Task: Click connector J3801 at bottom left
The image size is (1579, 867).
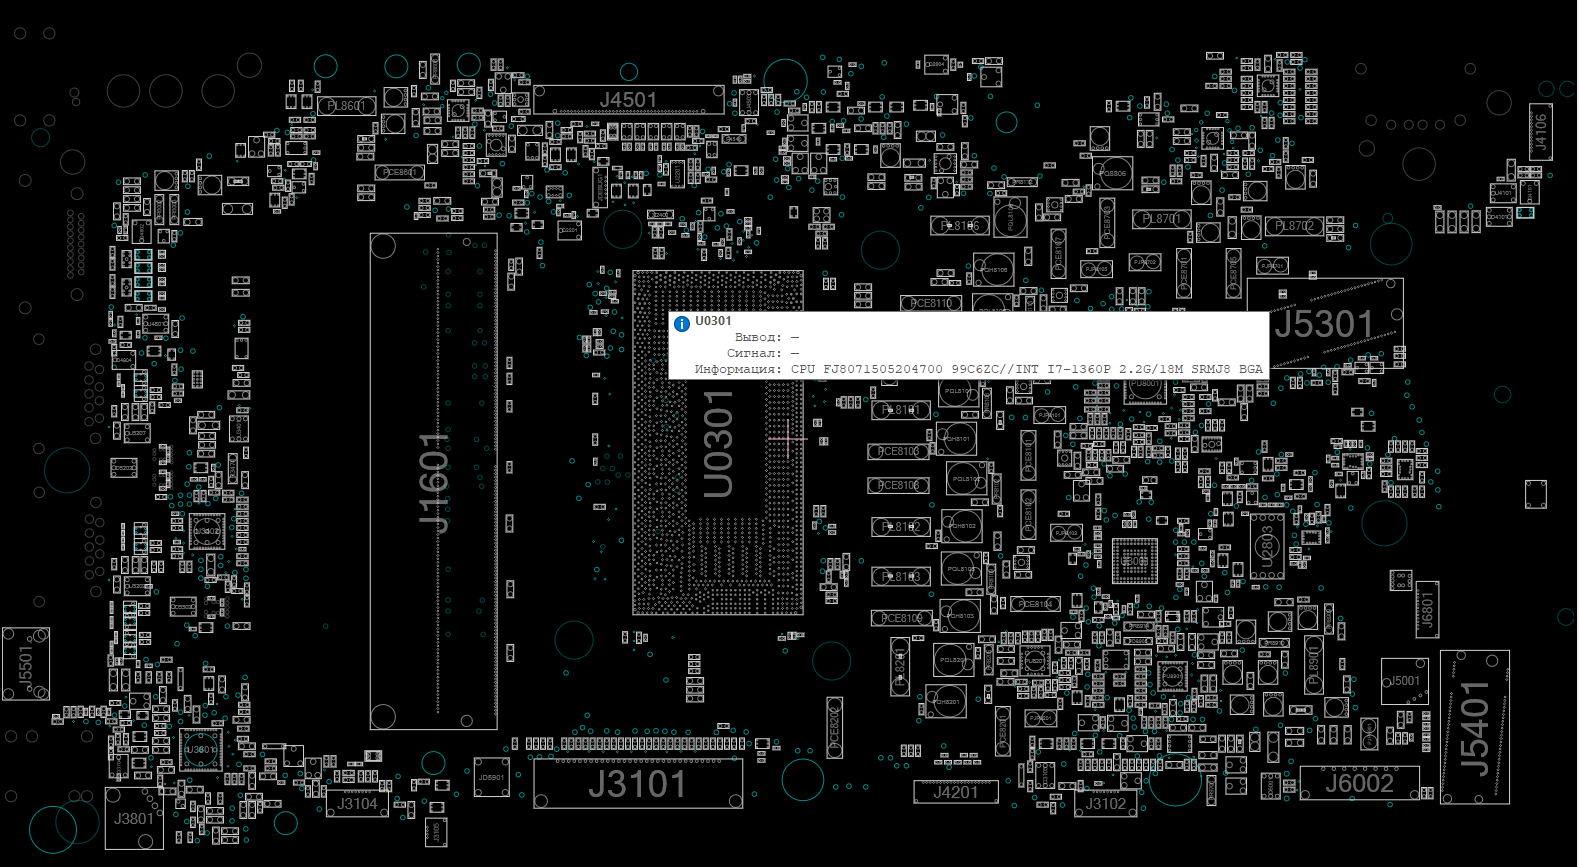Action: (133, 818)
